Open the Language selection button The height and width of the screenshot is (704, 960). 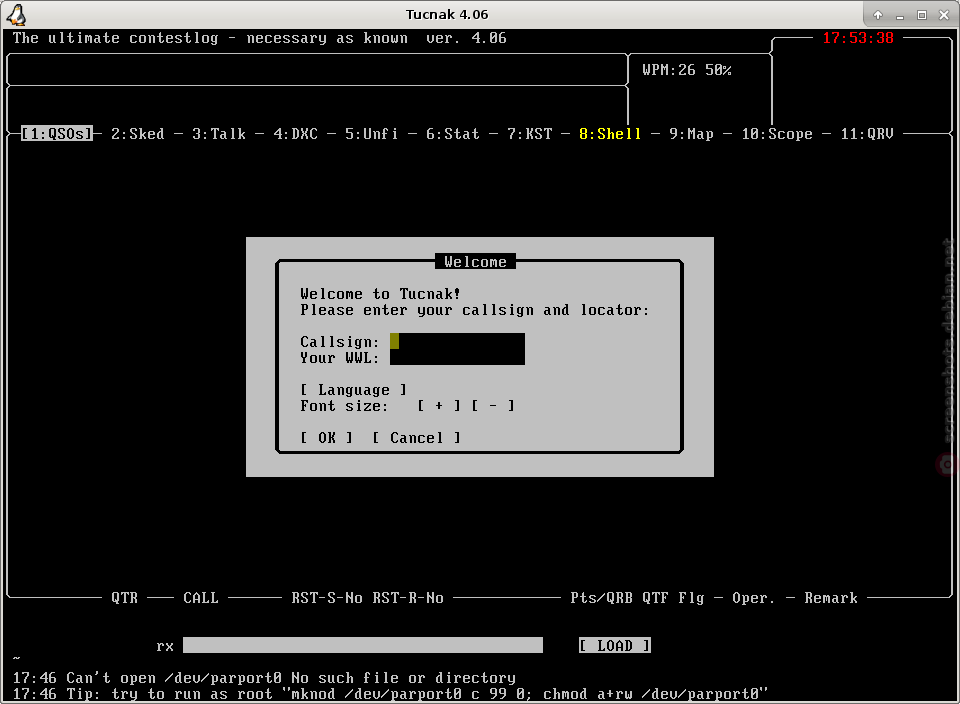[x=353, y=389]
